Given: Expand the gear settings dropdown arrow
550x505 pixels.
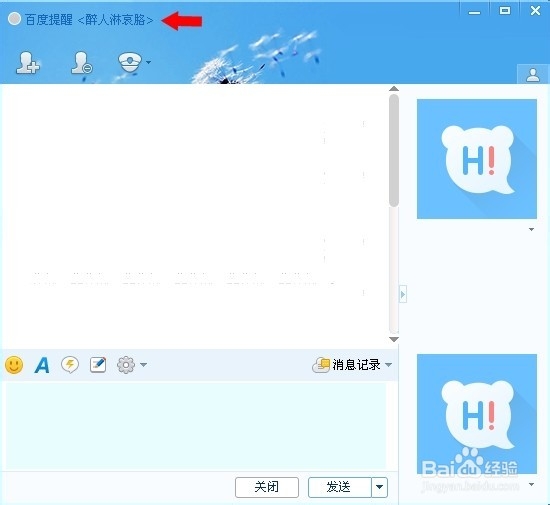Looking at the screenshot, I should [x=143, y=365].
